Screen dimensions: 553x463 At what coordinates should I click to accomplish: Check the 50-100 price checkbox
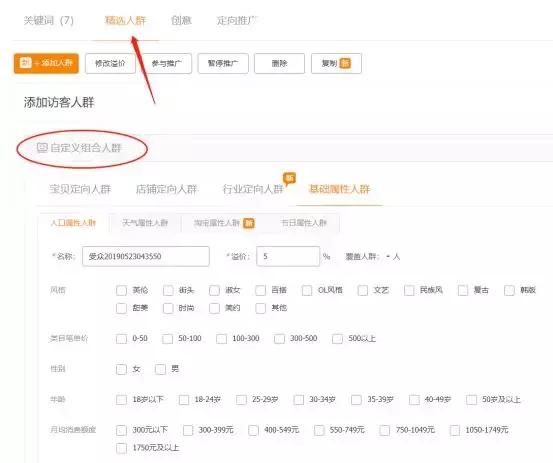pos(167,339)
